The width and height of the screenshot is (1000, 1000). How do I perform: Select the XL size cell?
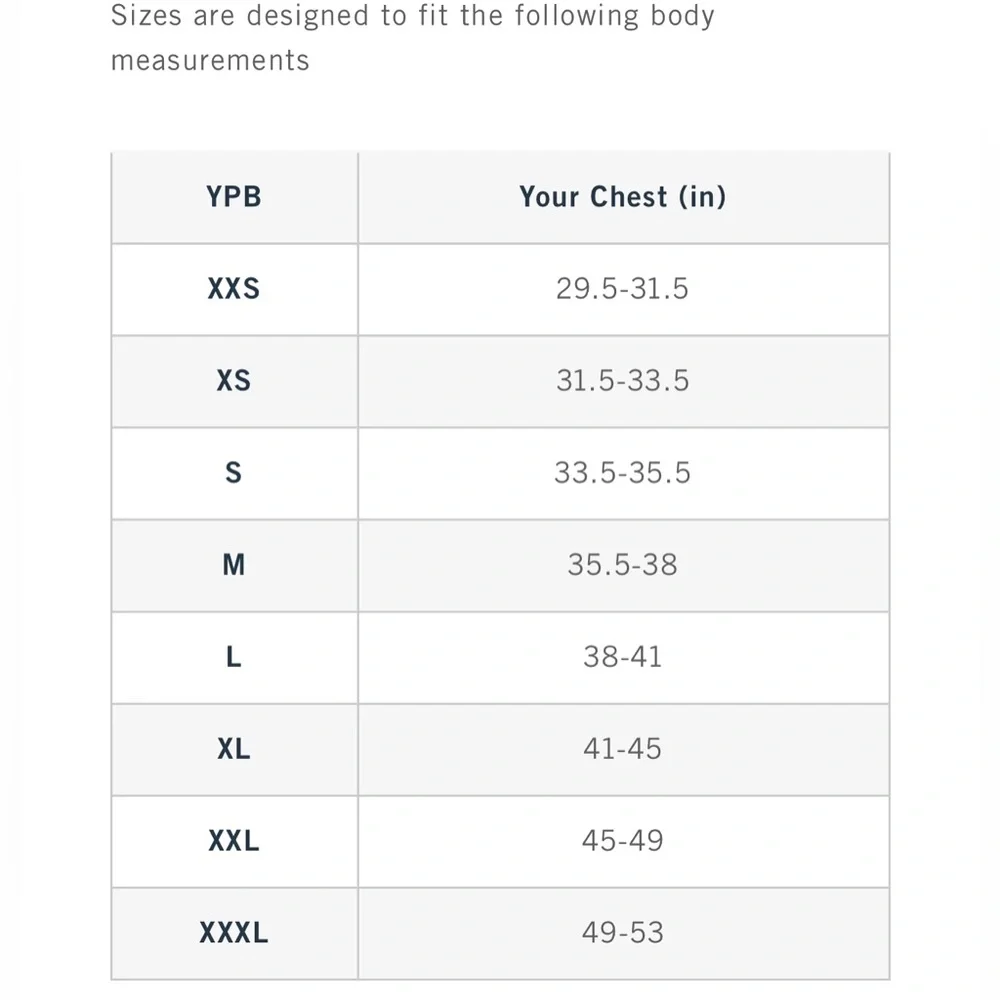(234, 749)
